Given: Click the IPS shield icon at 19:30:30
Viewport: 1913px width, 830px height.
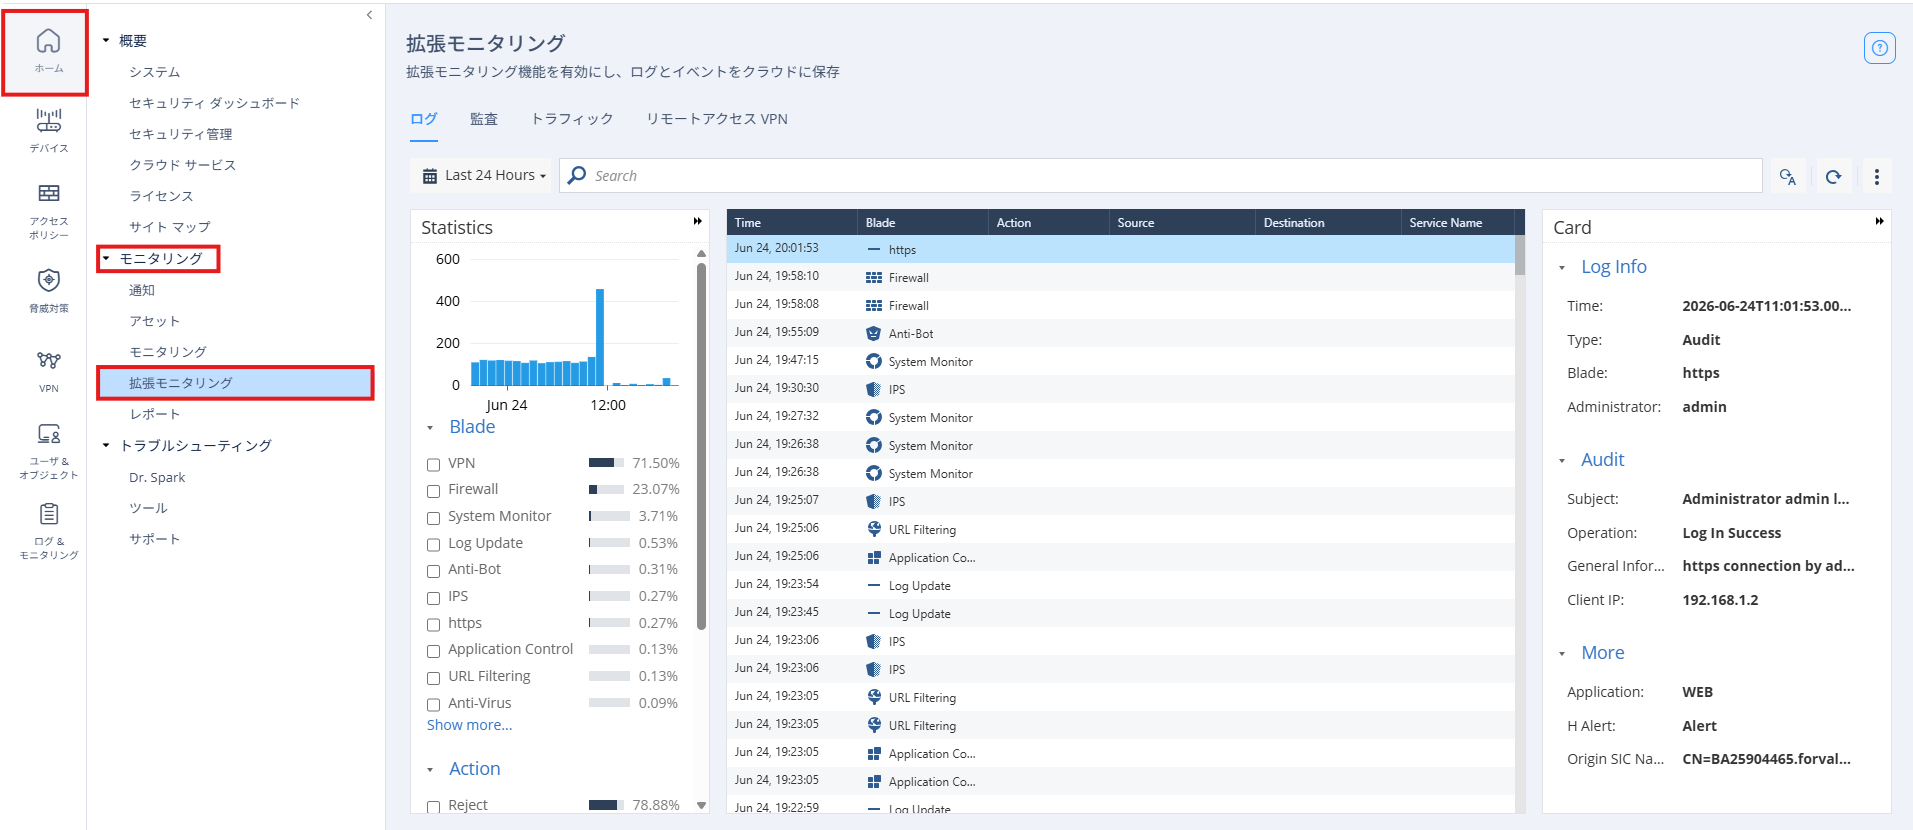Looking at the screenshot, I should pyautogui.click(x=873, y=390).
